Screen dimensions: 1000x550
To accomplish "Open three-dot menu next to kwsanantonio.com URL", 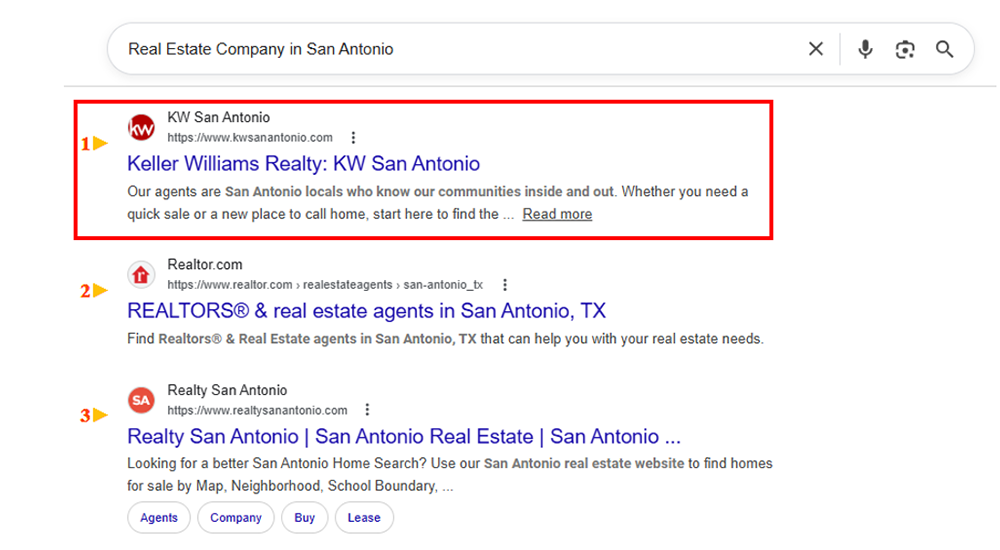I will [353, 138].
